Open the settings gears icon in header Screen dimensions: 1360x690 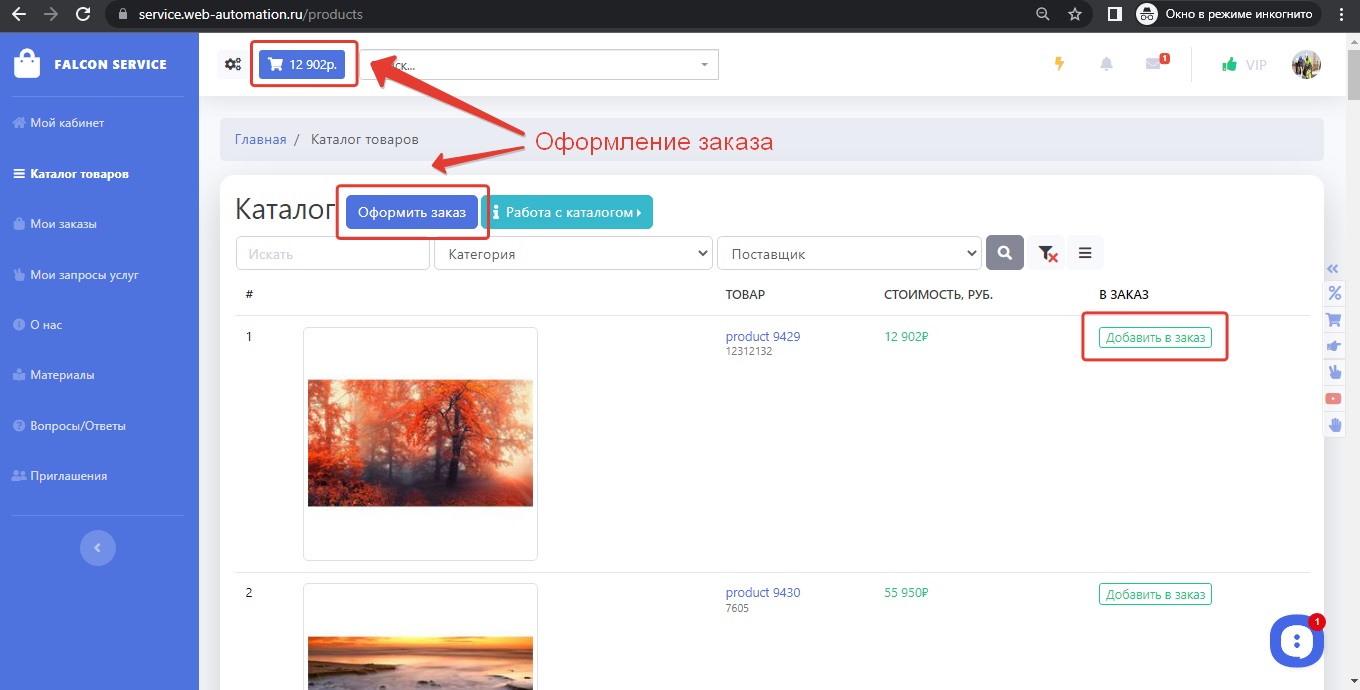click(233, 65)
